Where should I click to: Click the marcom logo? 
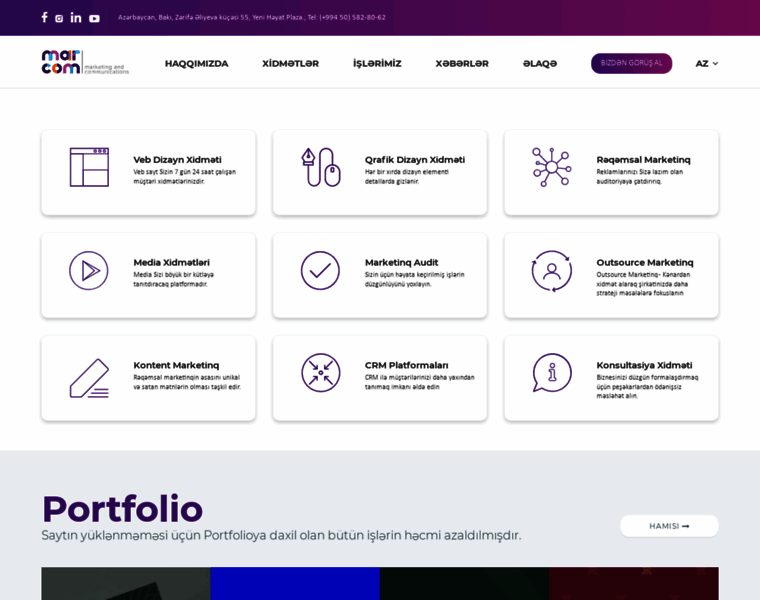(x=85, y=62)
